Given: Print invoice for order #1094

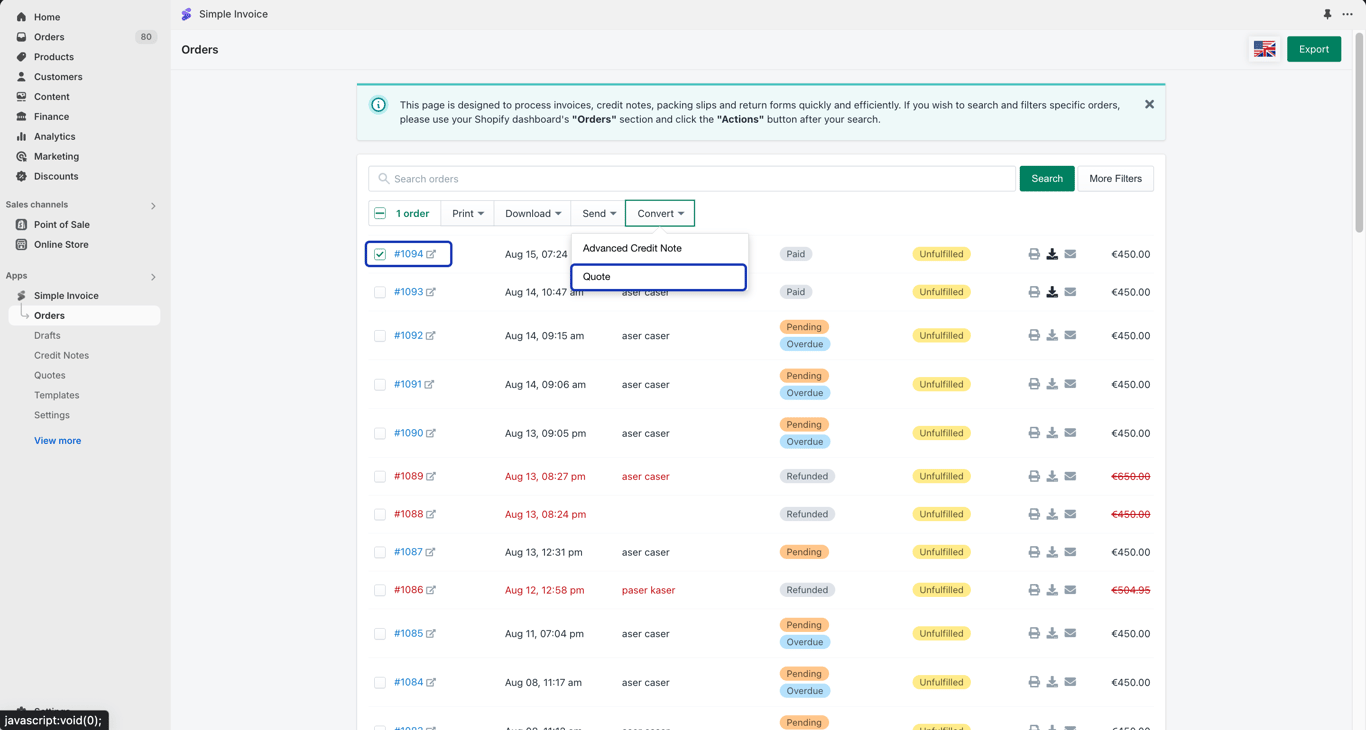Looking at the screenshot, I should (x=1034, y=254).
